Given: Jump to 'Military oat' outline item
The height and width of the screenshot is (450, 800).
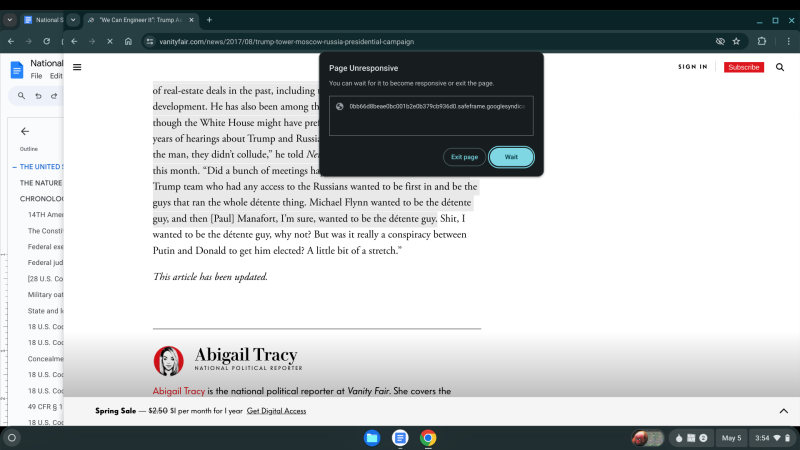Looking at the screenshot, I should (45, 294).
